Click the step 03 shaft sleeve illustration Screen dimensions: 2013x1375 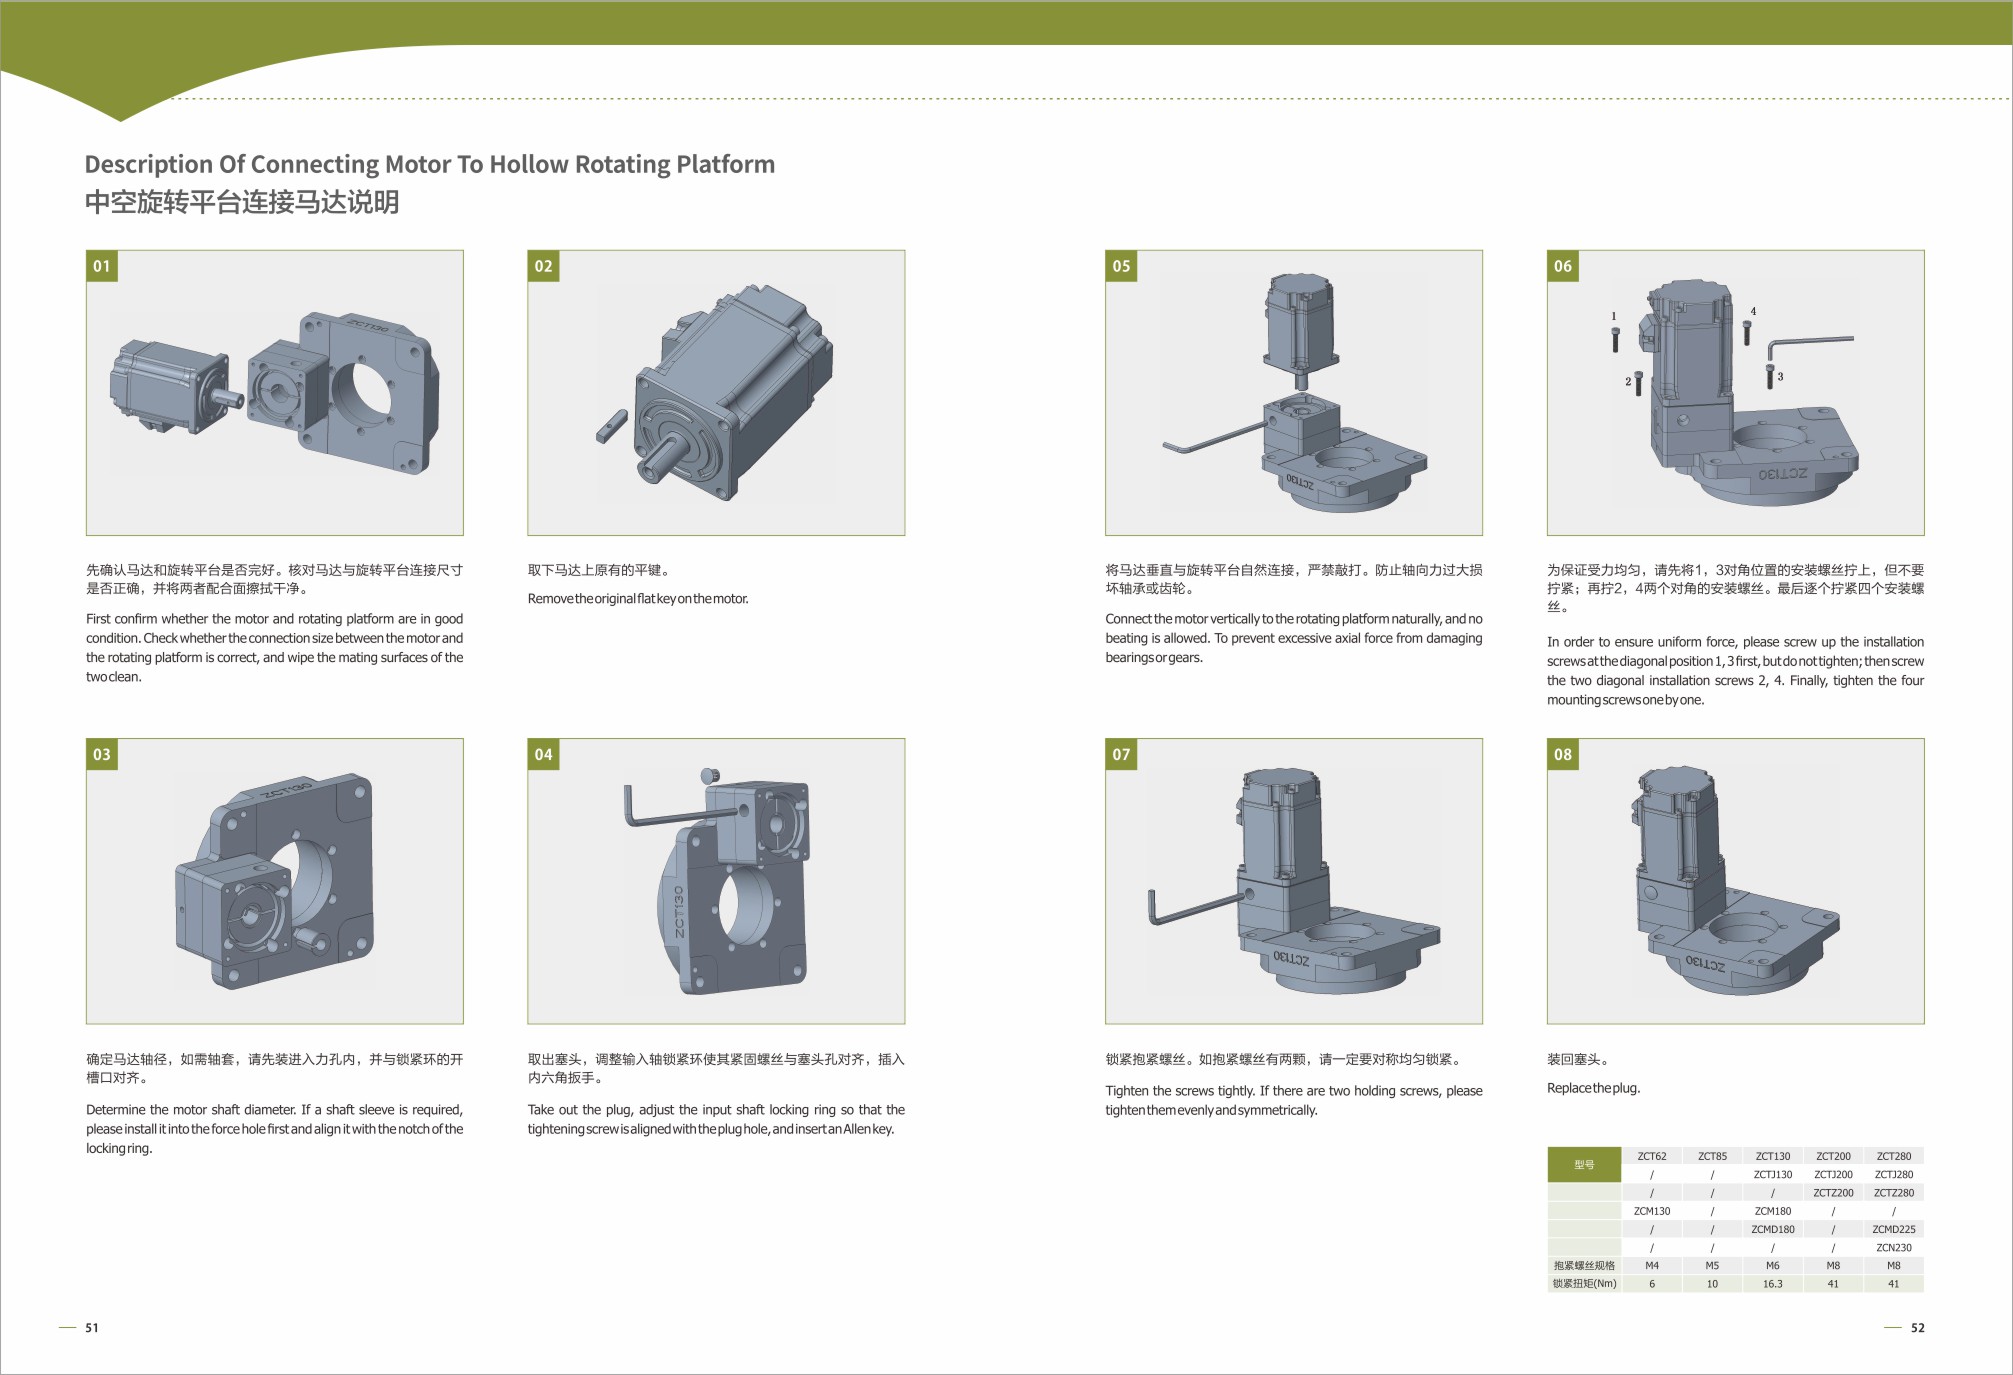tap(275, 881)
